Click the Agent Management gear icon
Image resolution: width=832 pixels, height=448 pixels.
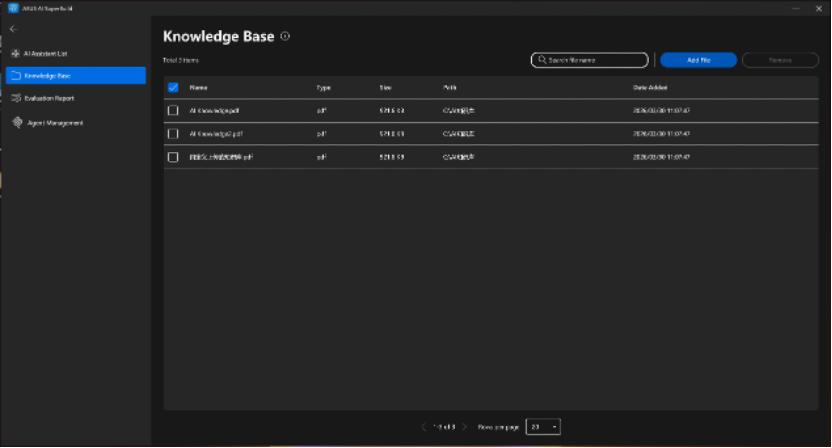pyautogui.click(x=18, y=123)
